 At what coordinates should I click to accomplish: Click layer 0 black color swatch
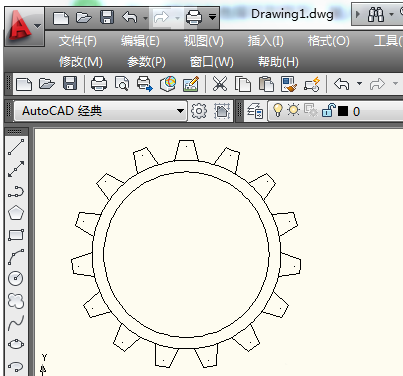[343, 111]
